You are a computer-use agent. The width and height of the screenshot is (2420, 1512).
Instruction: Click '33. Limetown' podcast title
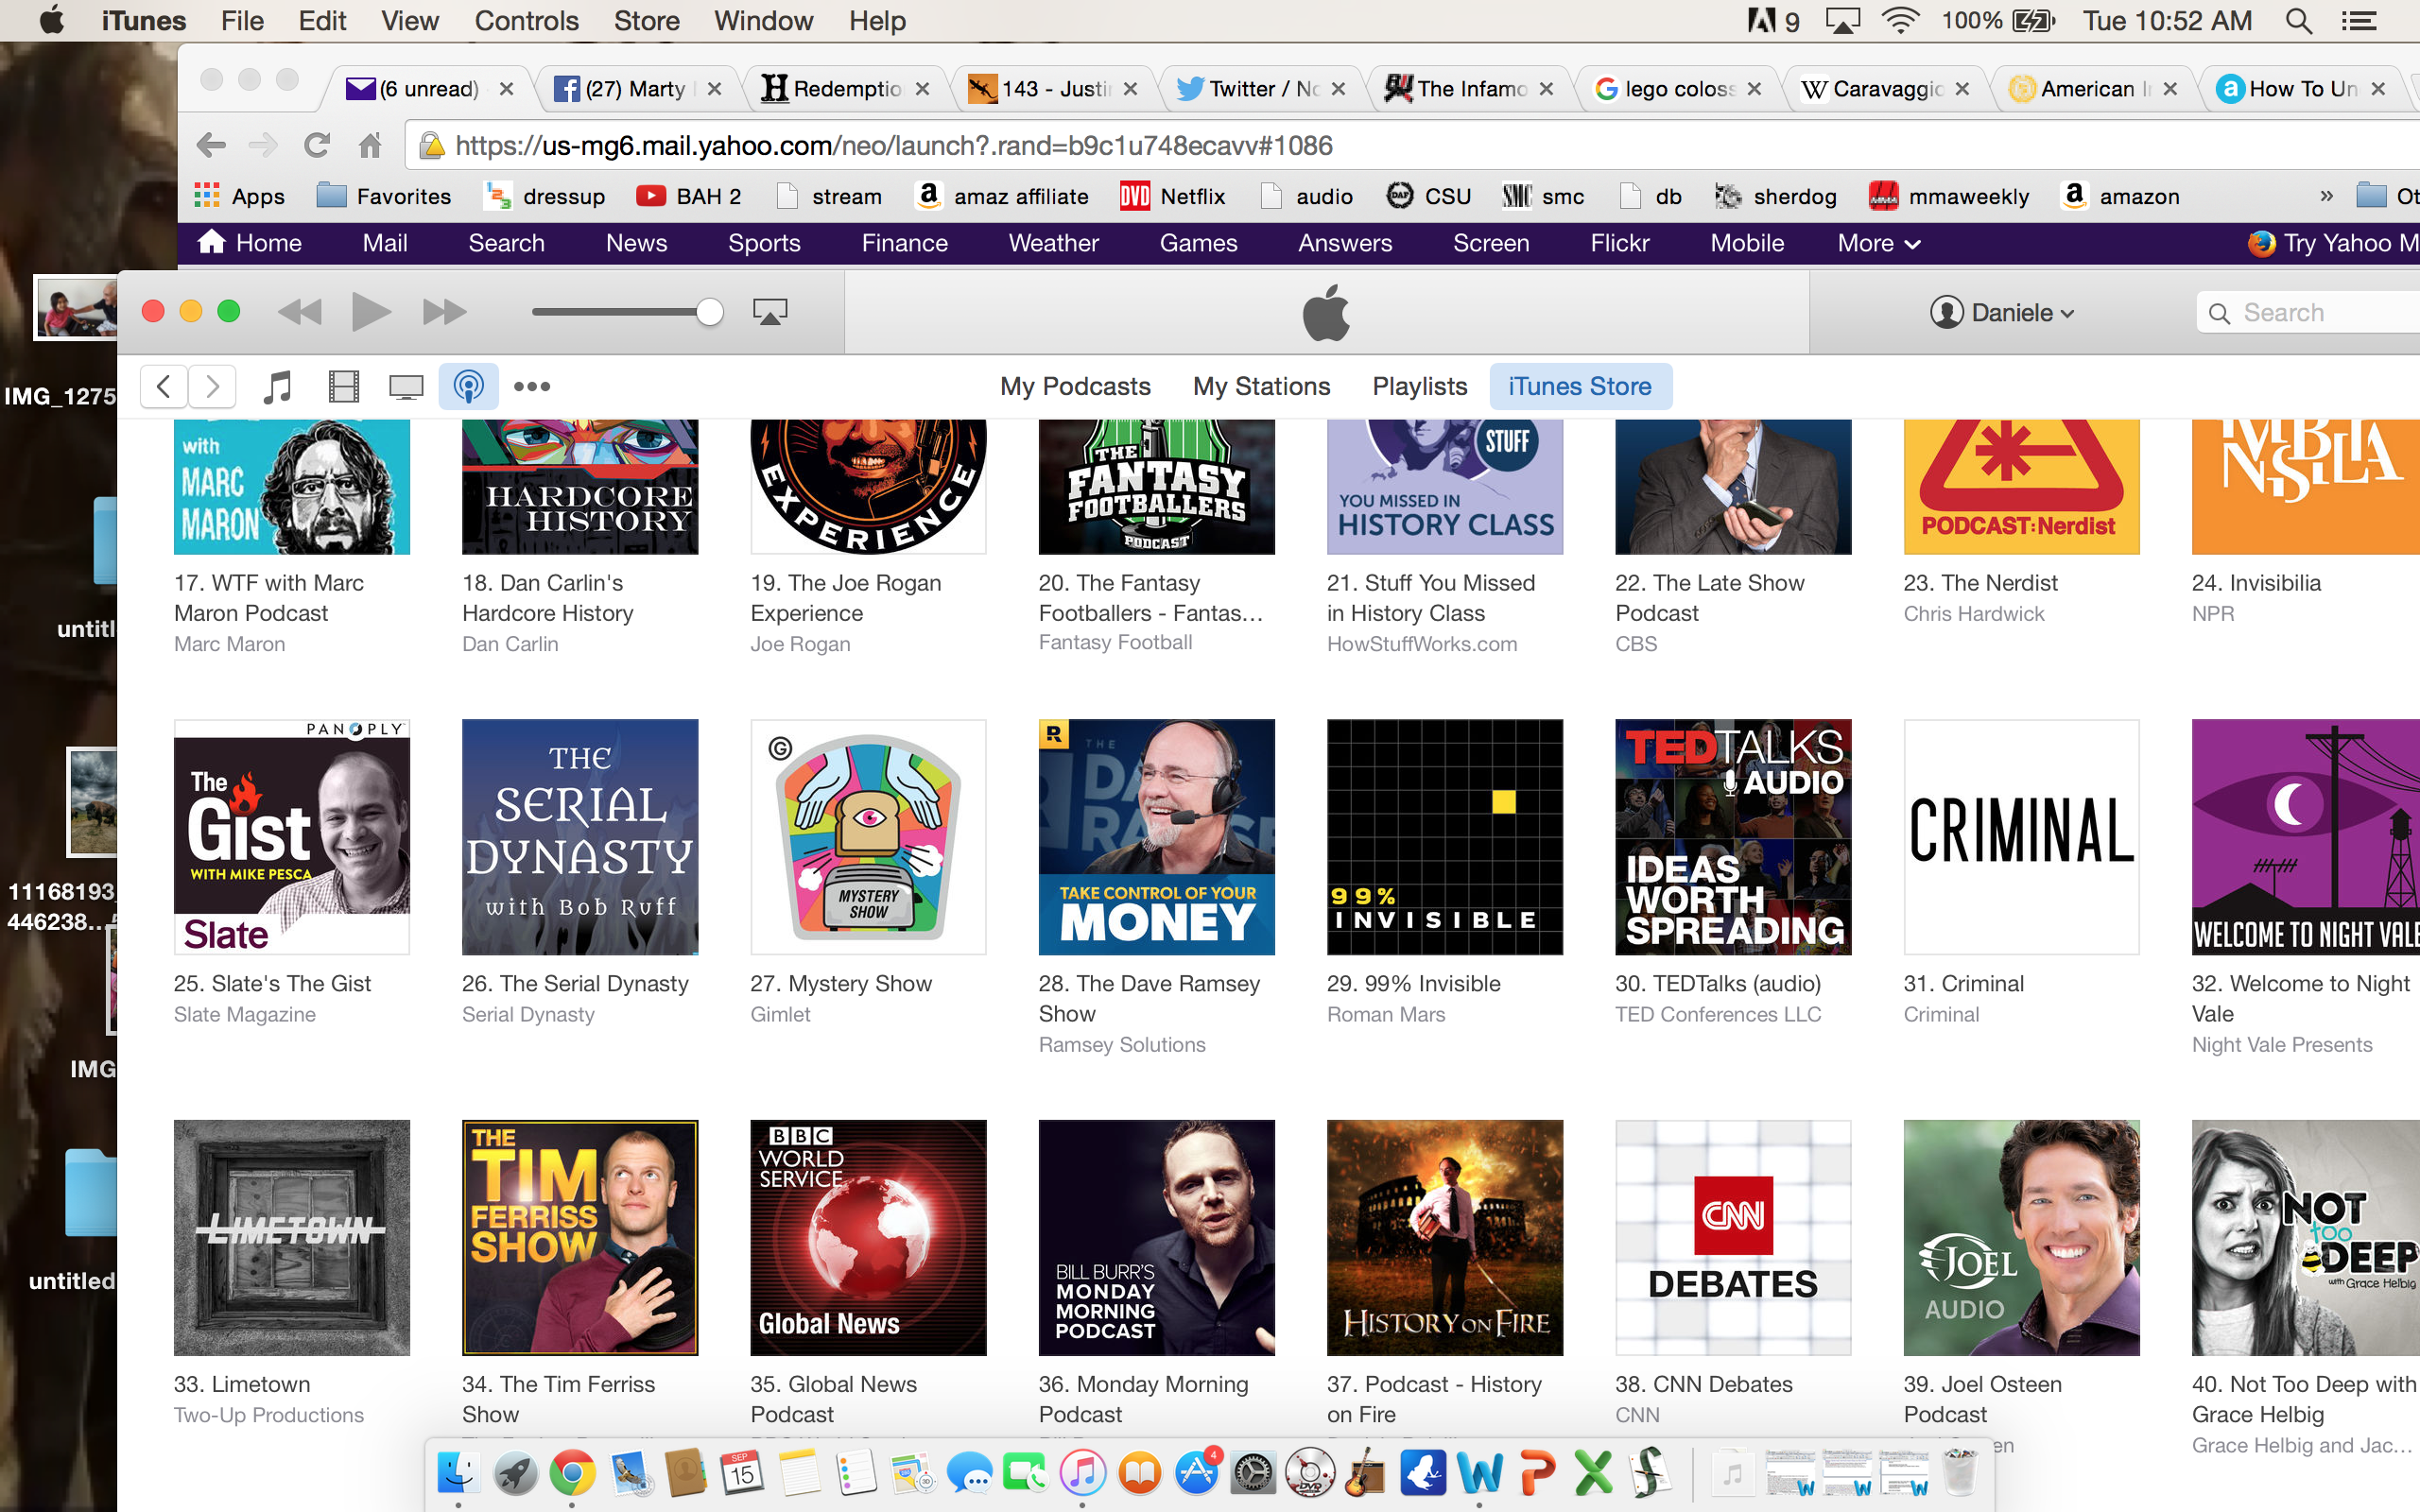(x=242, y=1385)
